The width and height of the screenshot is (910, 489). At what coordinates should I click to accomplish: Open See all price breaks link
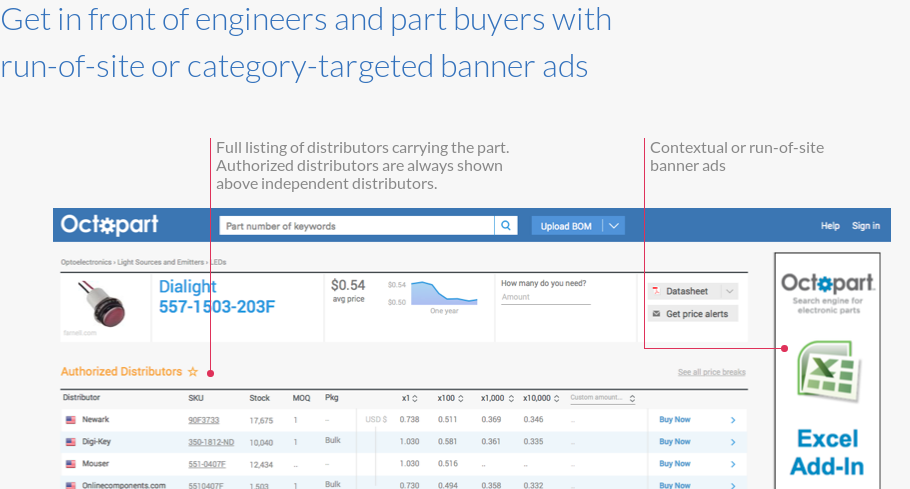pyautogui.click(x=712, y=372)
